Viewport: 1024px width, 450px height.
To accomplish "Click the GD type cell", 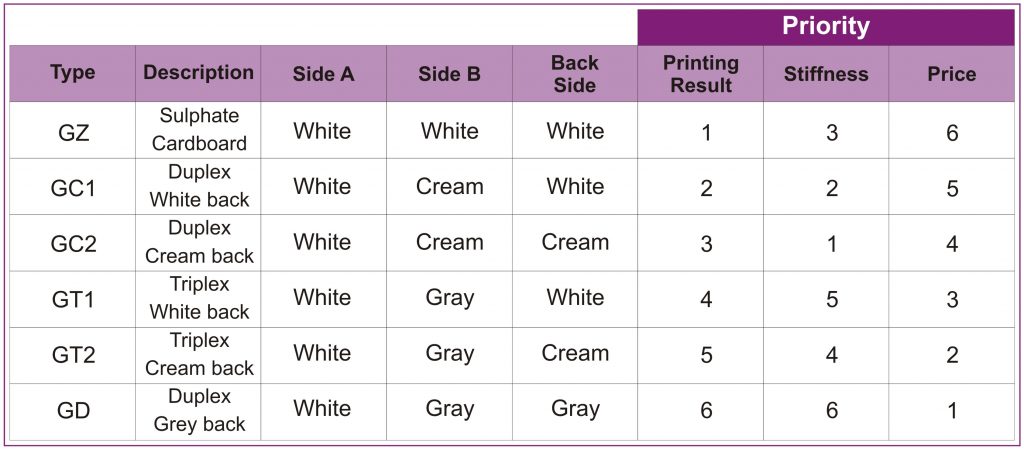I will point(72,410).
